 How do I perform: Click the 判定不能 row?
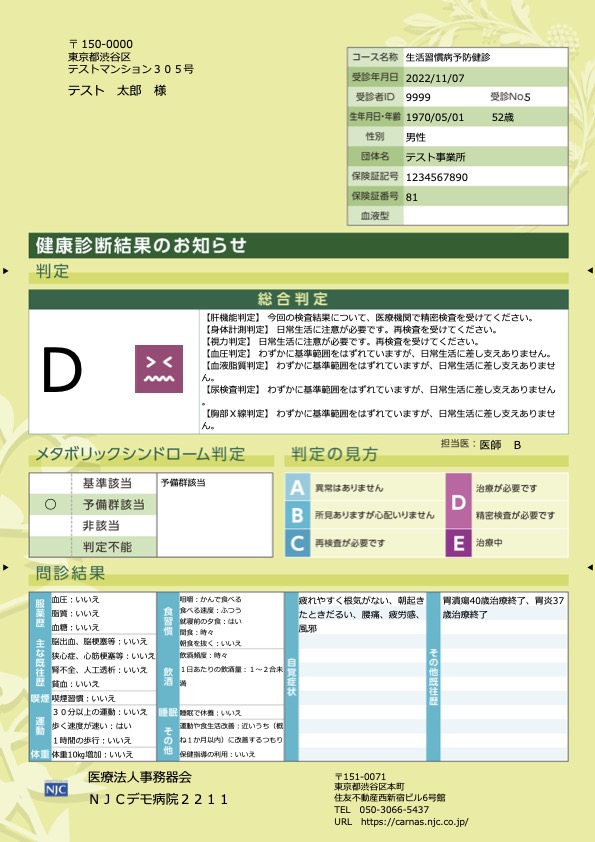(x=93, y=547)
